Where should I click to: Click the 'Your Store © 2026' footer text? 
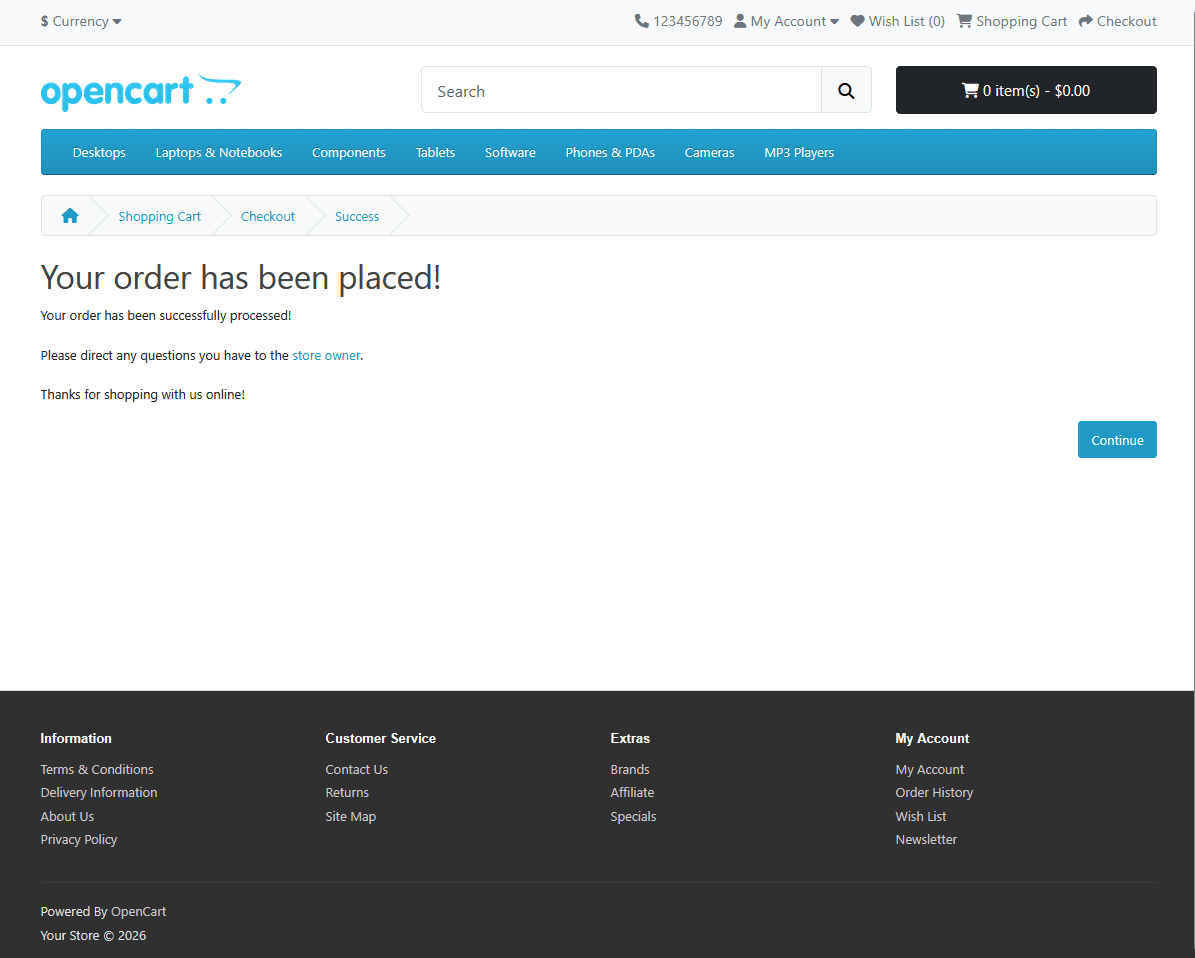coord(93,935)
